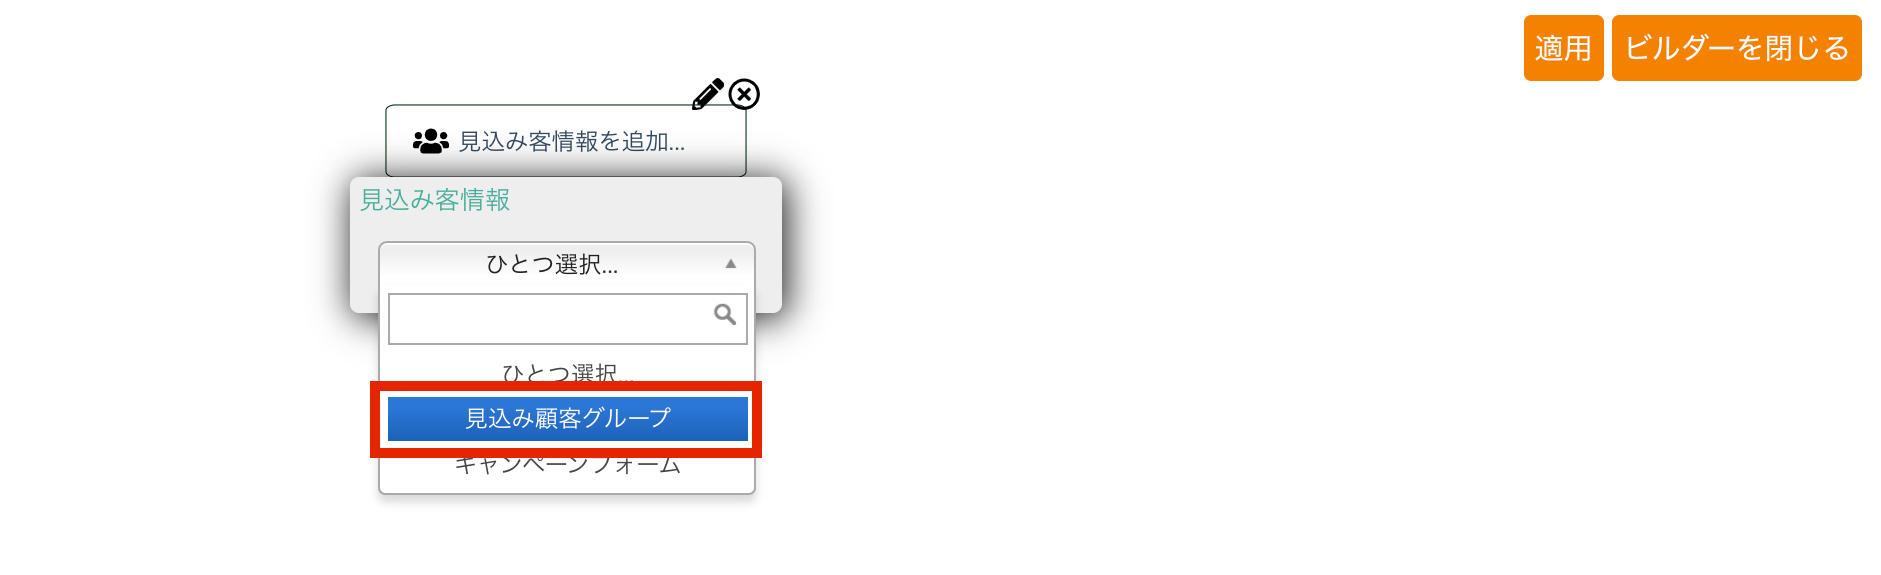Click ビルダーを閉じる to close the builder
1881x575 pixels.
point(1737,48)
